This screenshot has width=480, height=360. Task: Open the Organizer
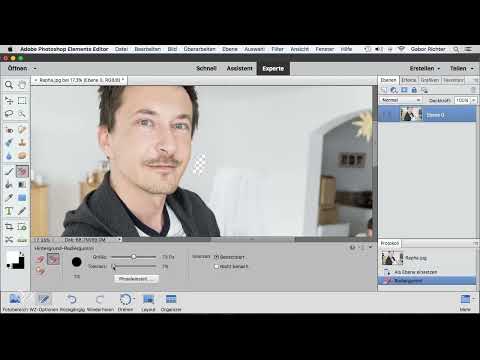(171, 302)
